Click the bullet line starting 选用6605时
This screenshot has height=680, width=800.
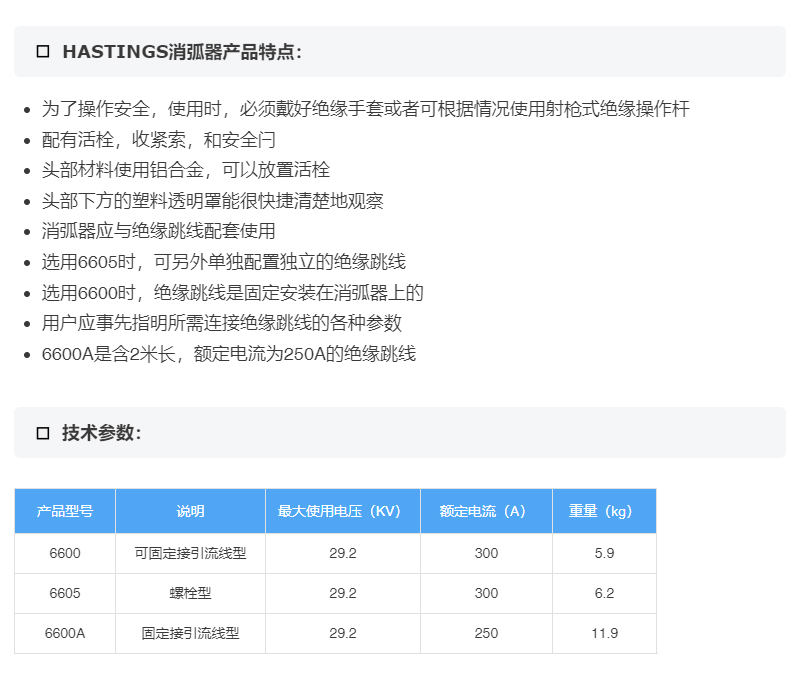click(224, 262)
